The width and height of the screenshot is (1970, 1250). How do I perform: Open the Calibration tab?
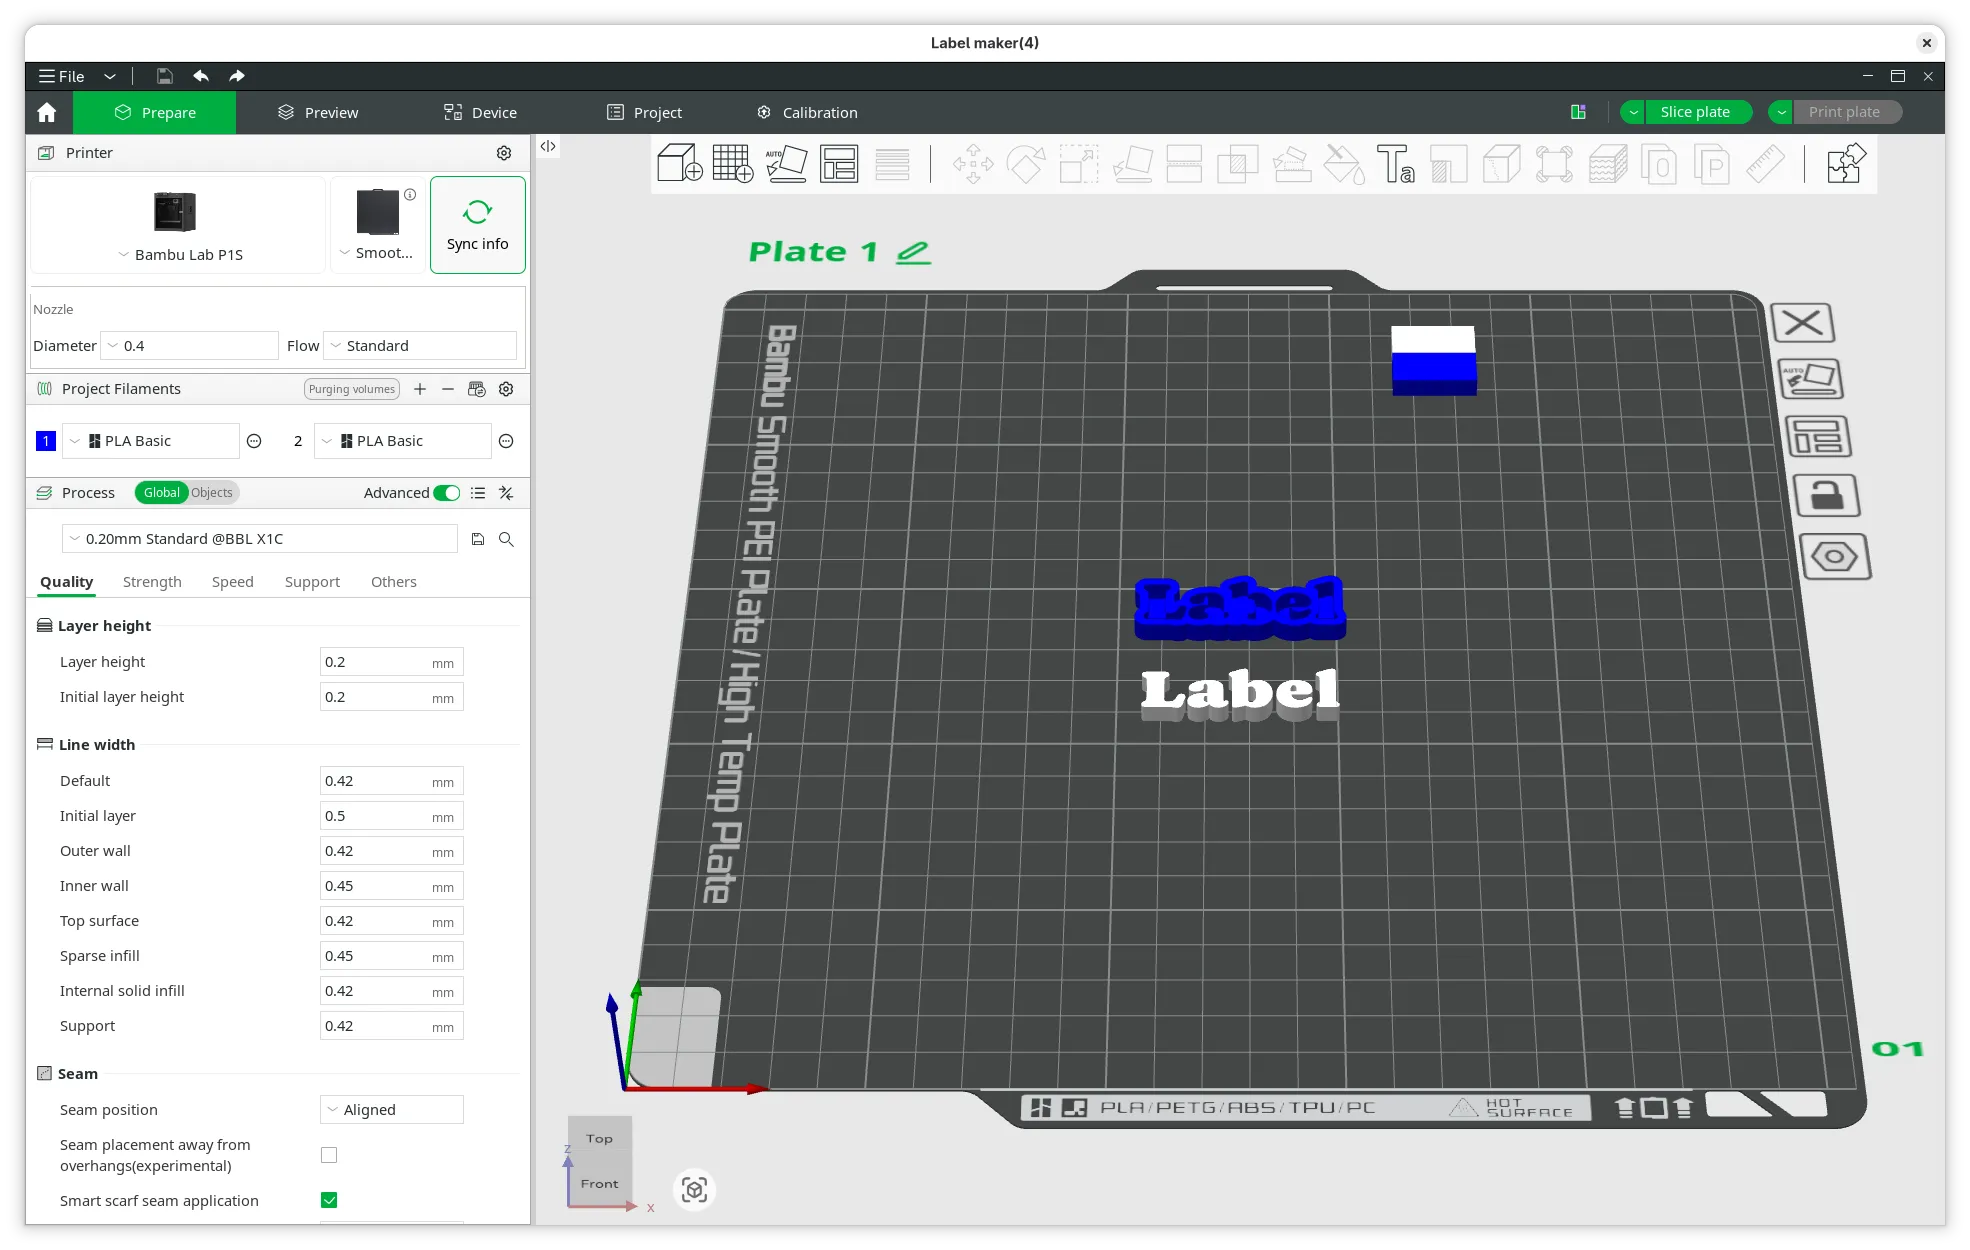pyautogui.click(x=807, y=113)
